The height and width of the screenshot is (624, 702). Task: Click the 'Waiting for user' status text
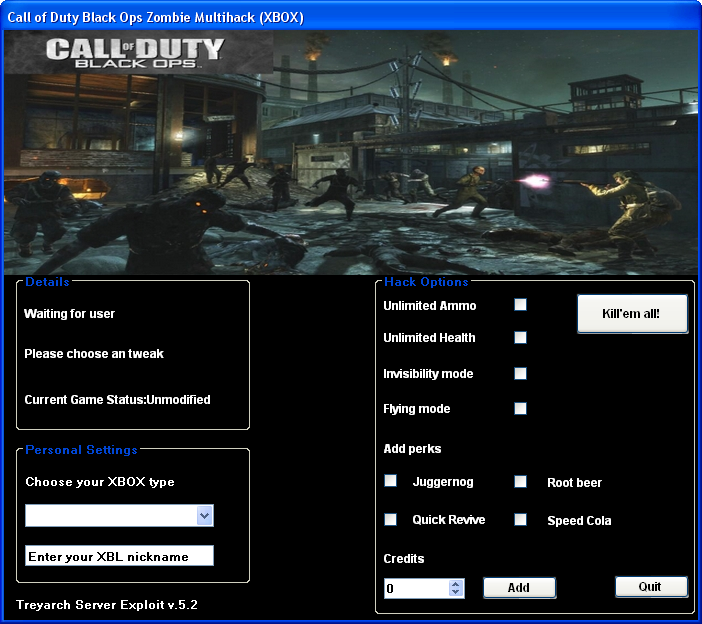click(69, 314)
